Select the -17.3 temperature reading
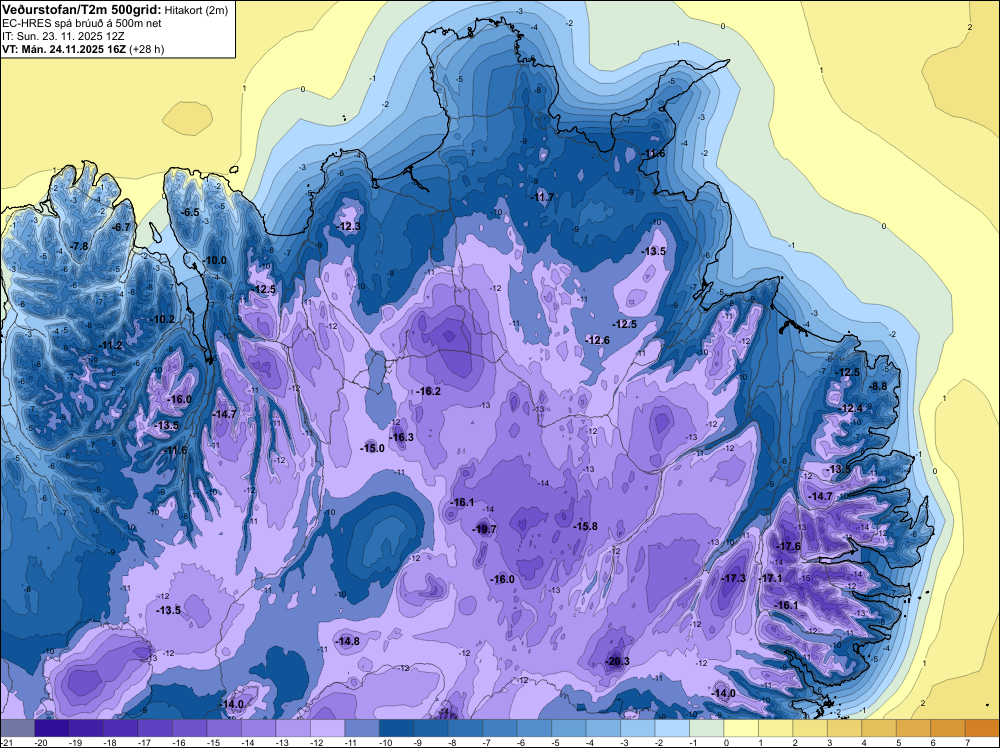This screenshot has height=748, width=1000. pos(733,578)
